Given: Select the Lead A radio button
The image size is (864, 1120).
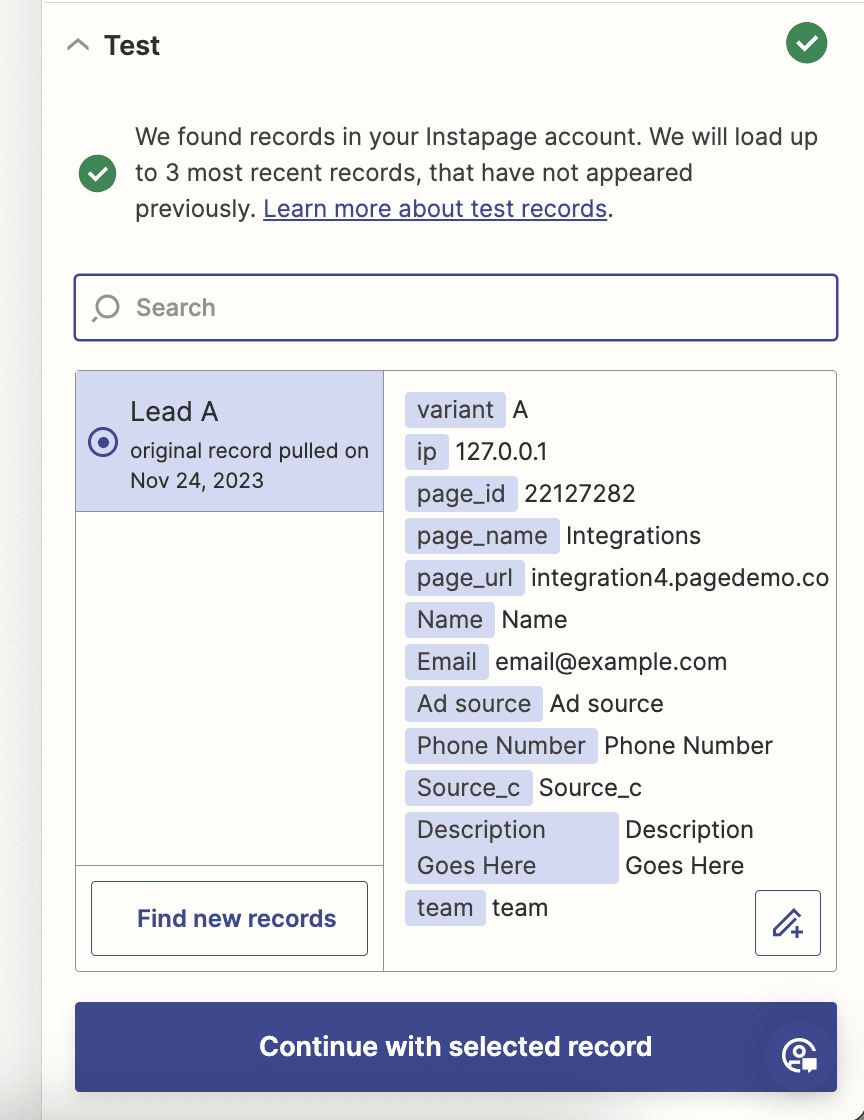Looking at the screenshot, I should (103, 441).
